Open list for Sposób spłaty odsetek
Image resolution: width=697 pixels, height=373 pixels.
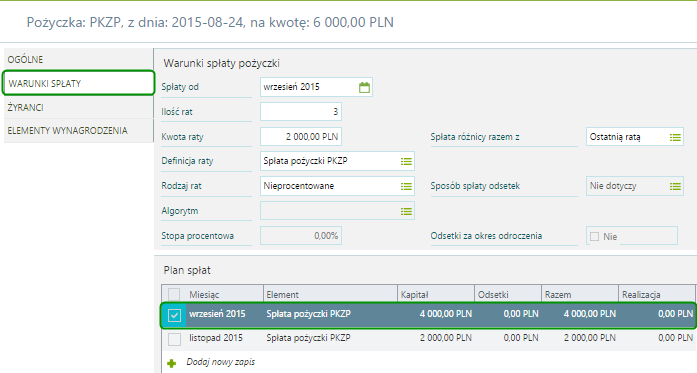pyautogui.click(x=675, y=186)
